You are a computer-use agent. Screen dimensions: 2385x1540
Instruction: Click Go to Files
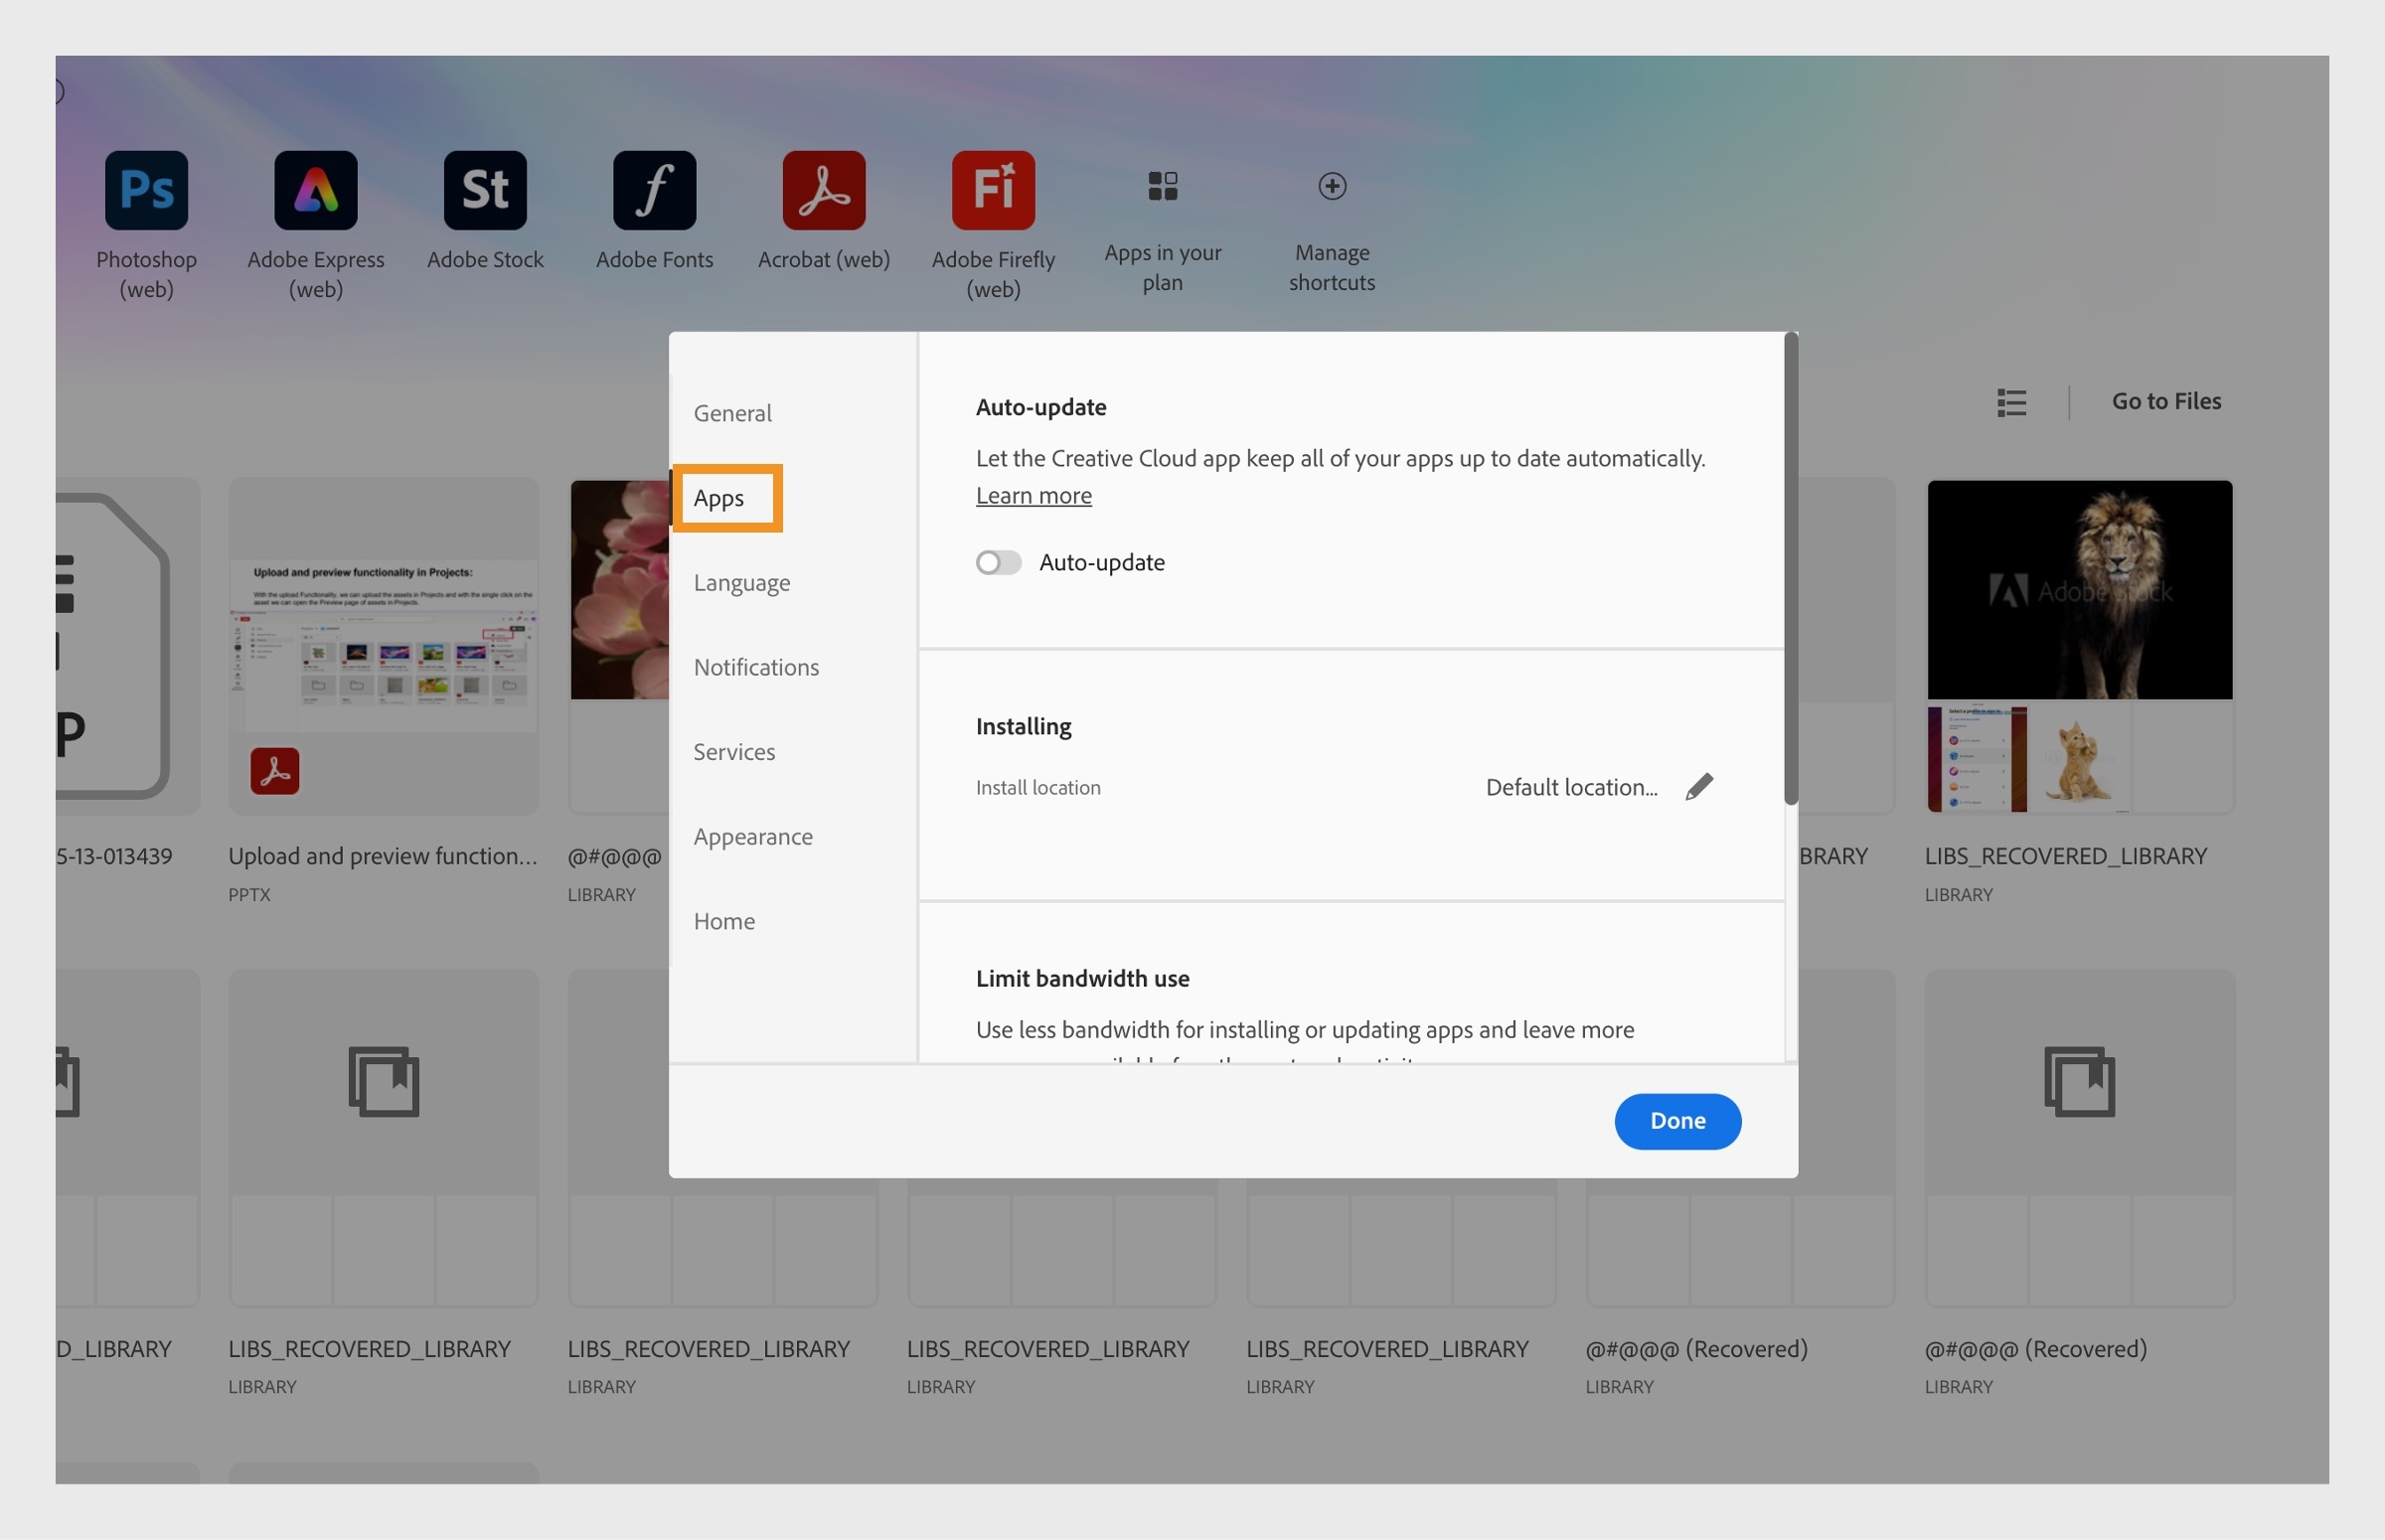coord(2164,401)
